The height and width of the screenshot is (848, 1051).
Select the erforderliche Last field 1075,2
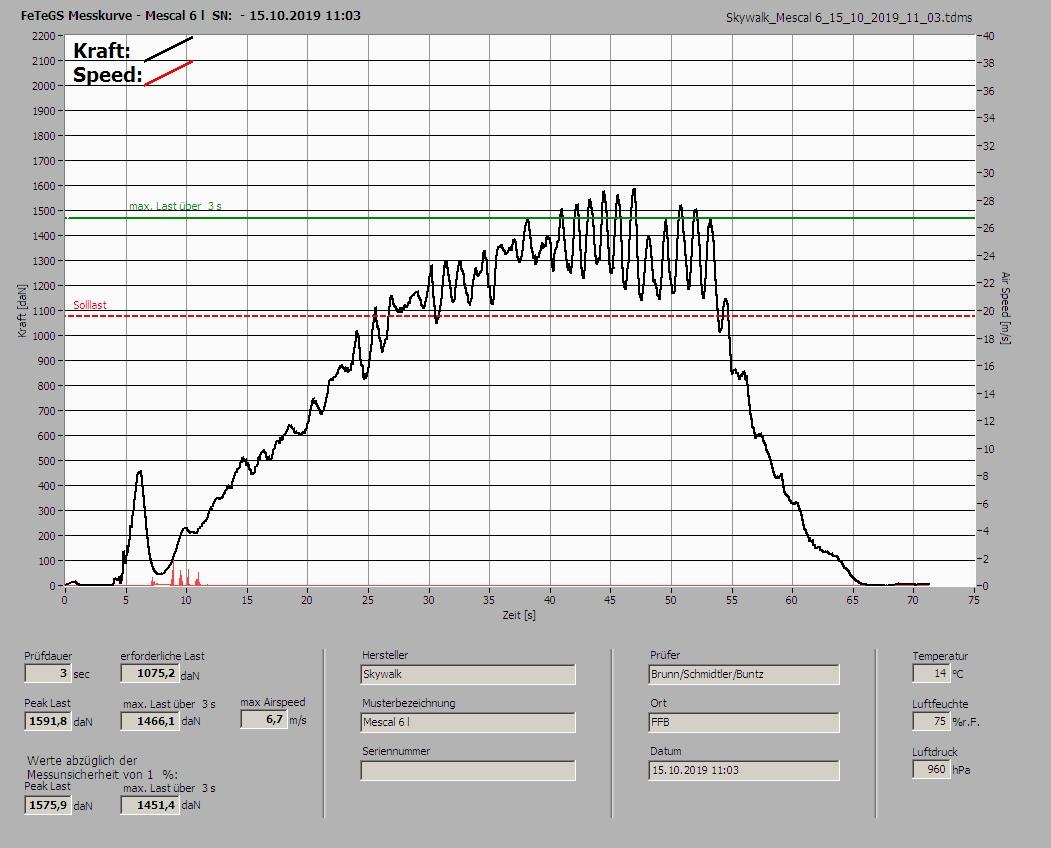tap(149, 673)
